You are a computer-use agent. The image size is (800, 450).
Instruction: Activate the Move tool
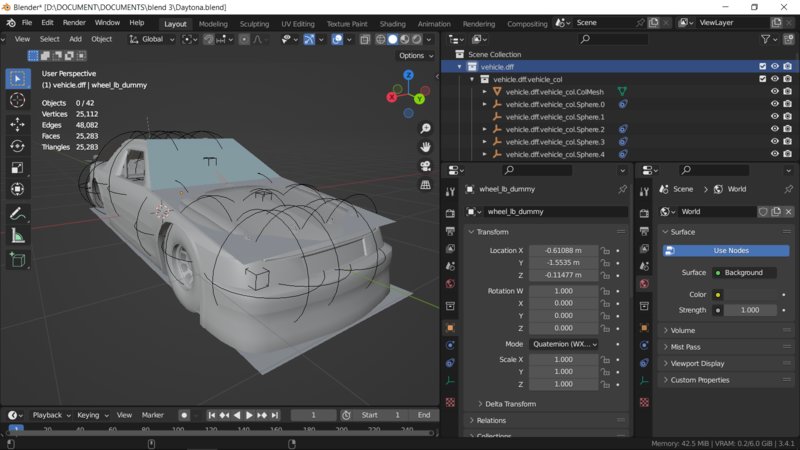click(18, 124)
